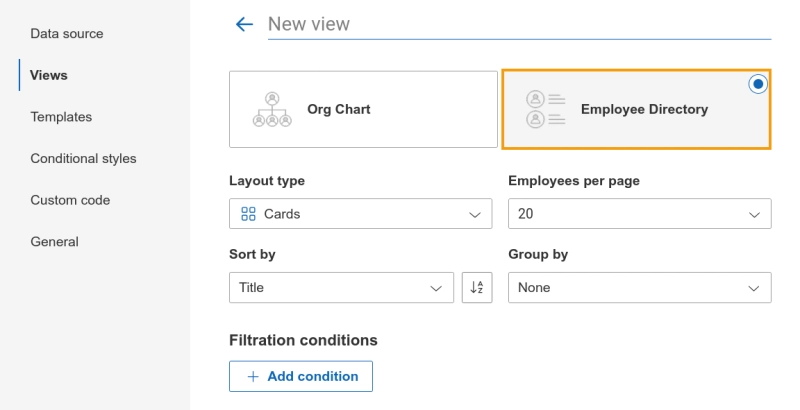Click the Employees per page label
The height and width of the screenshot is (410, 800).
tap(574, 181)
